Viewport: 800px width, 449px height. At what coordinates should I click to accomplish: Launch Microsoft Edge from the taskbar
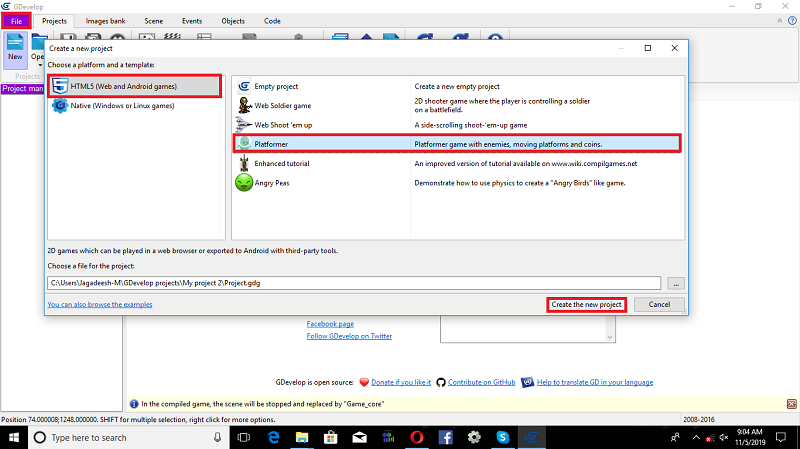pyautogui.click(x=273, y=438)
